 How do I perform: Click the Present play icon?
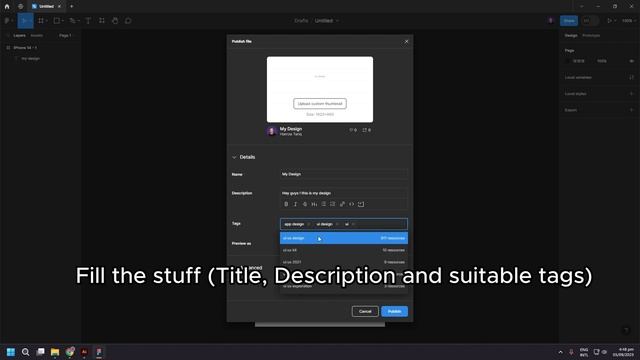[609, 20]
